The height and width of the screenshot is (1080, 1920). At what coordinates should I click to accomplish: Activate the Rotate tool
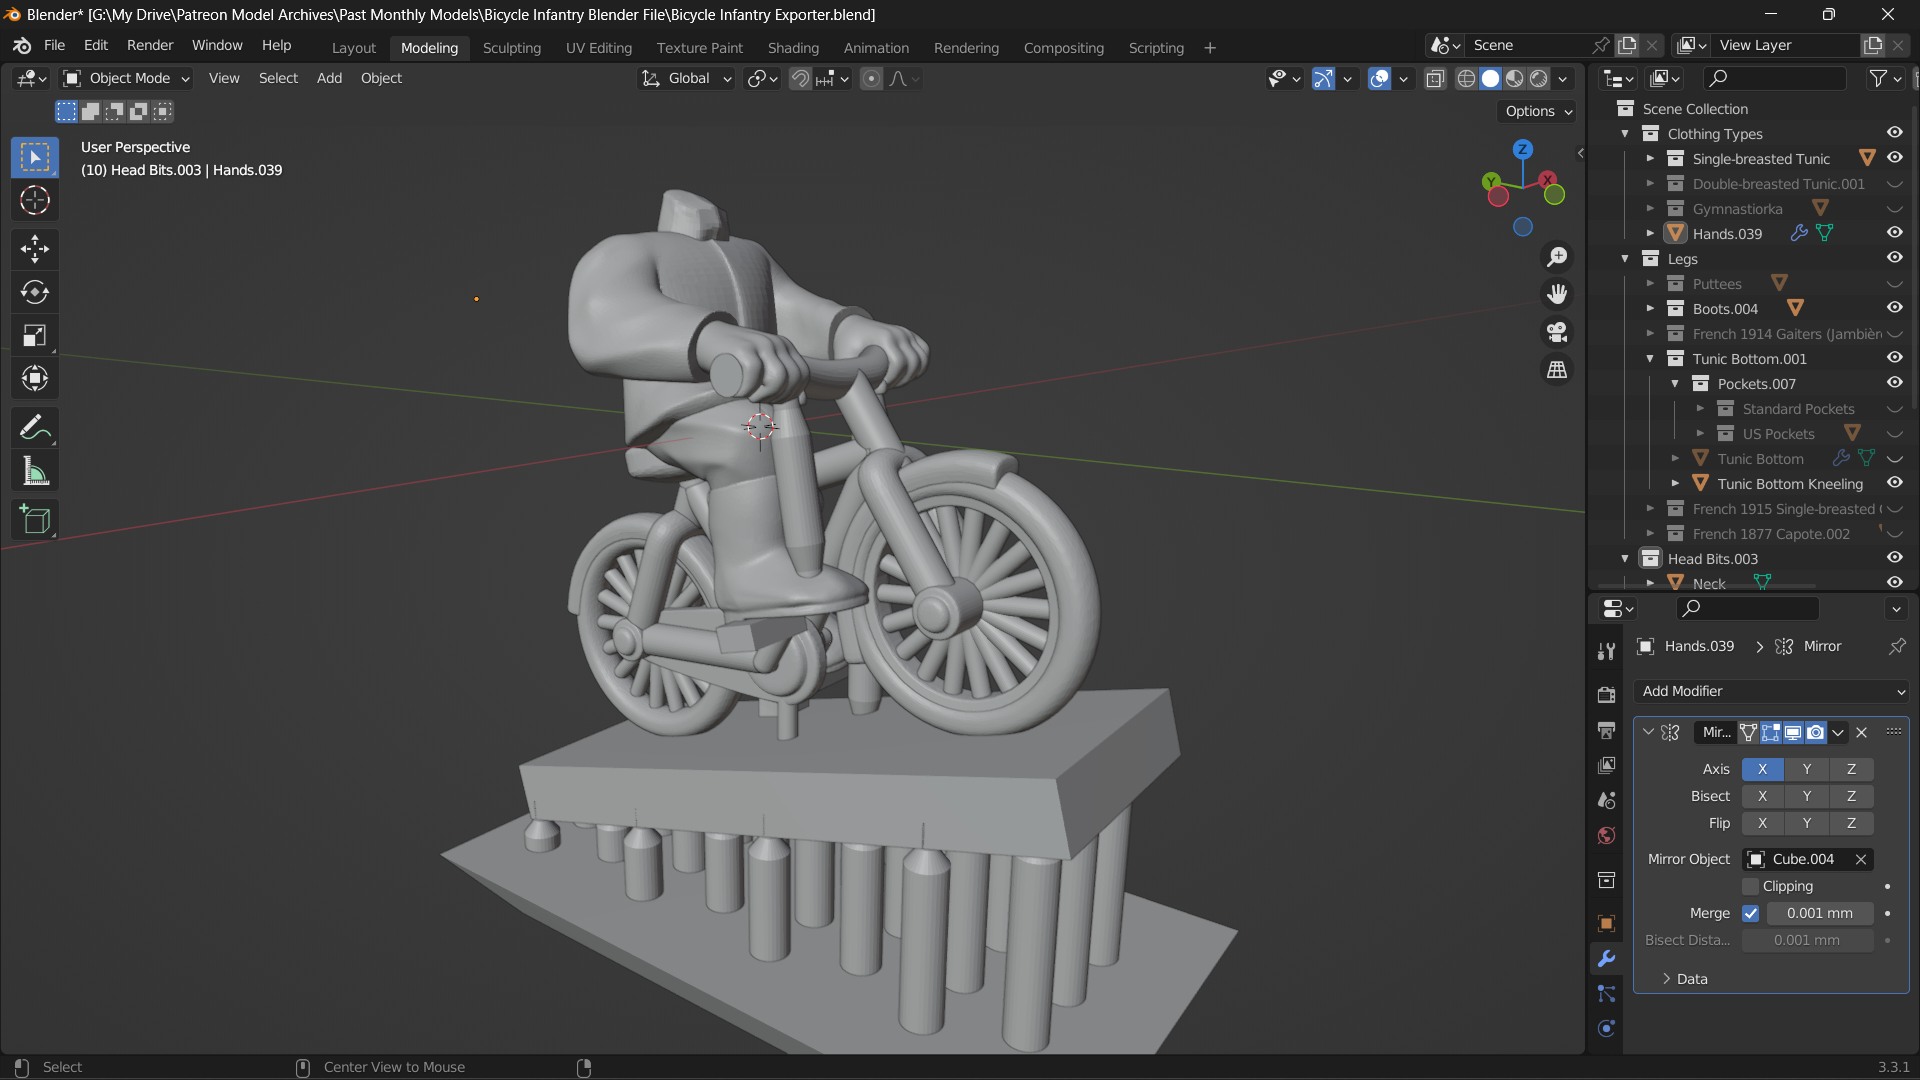click(34, 292)
